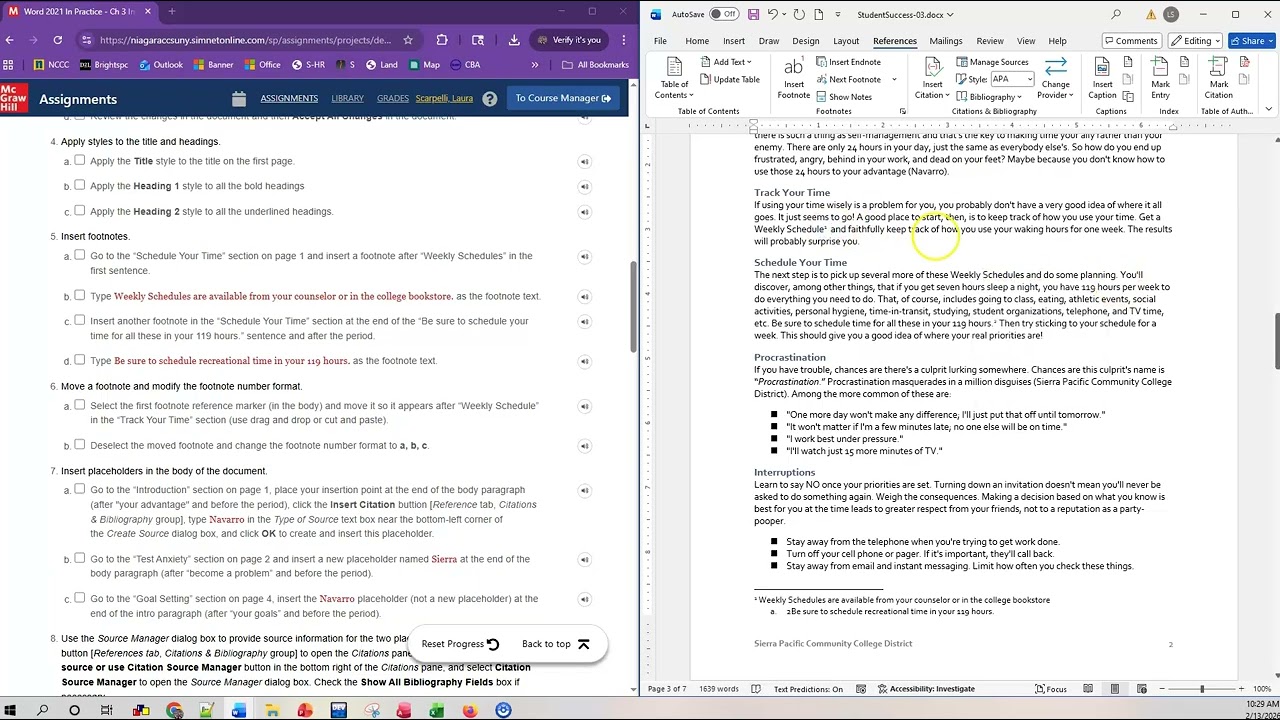Screen dimensions: 1280x720
Task: Click the Reset Progress button
Action: coord(460,644)
